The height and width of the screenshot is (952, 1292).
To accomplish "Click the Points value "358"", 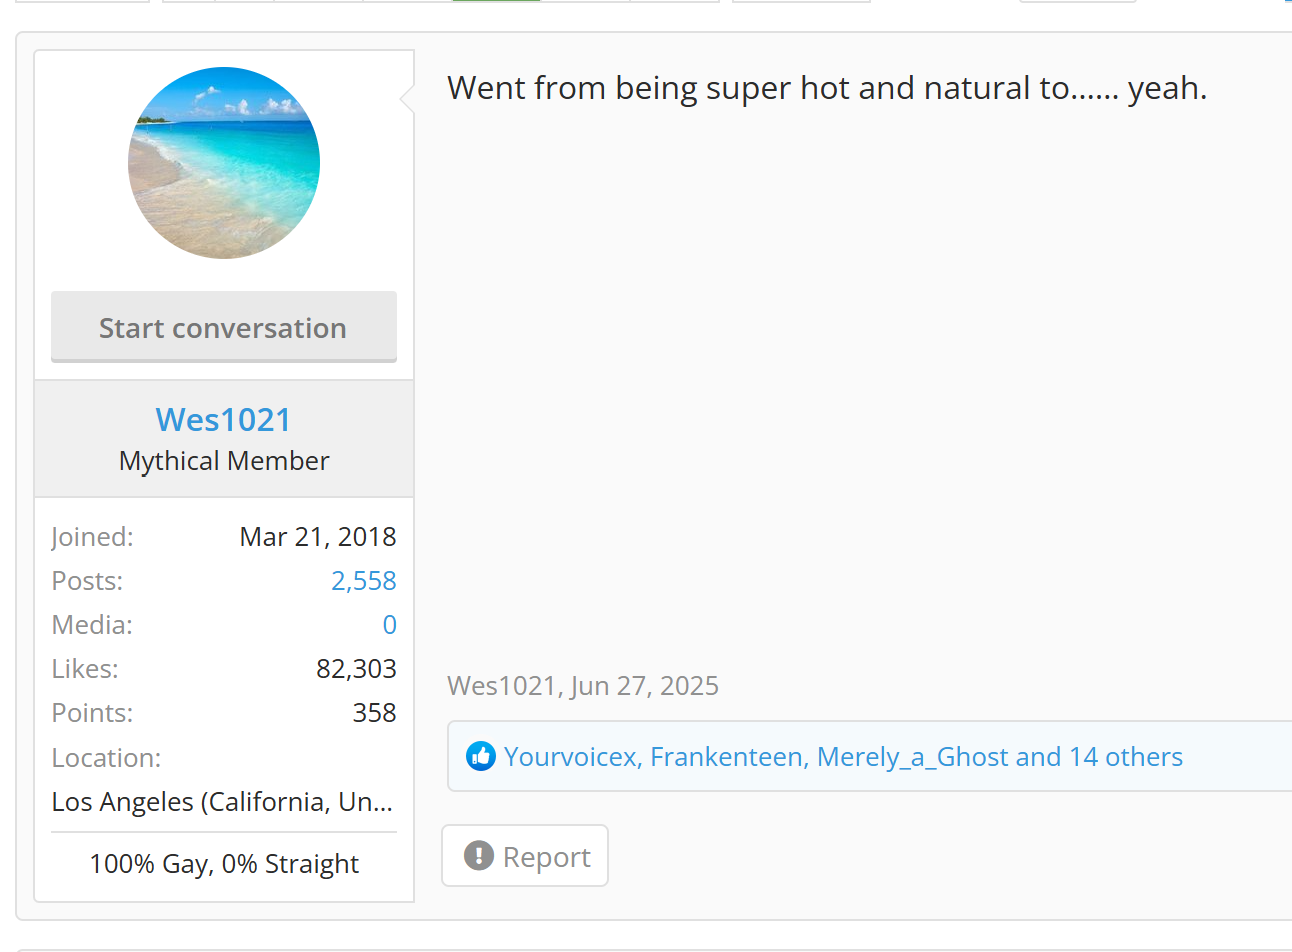I will tap(375, 713).
